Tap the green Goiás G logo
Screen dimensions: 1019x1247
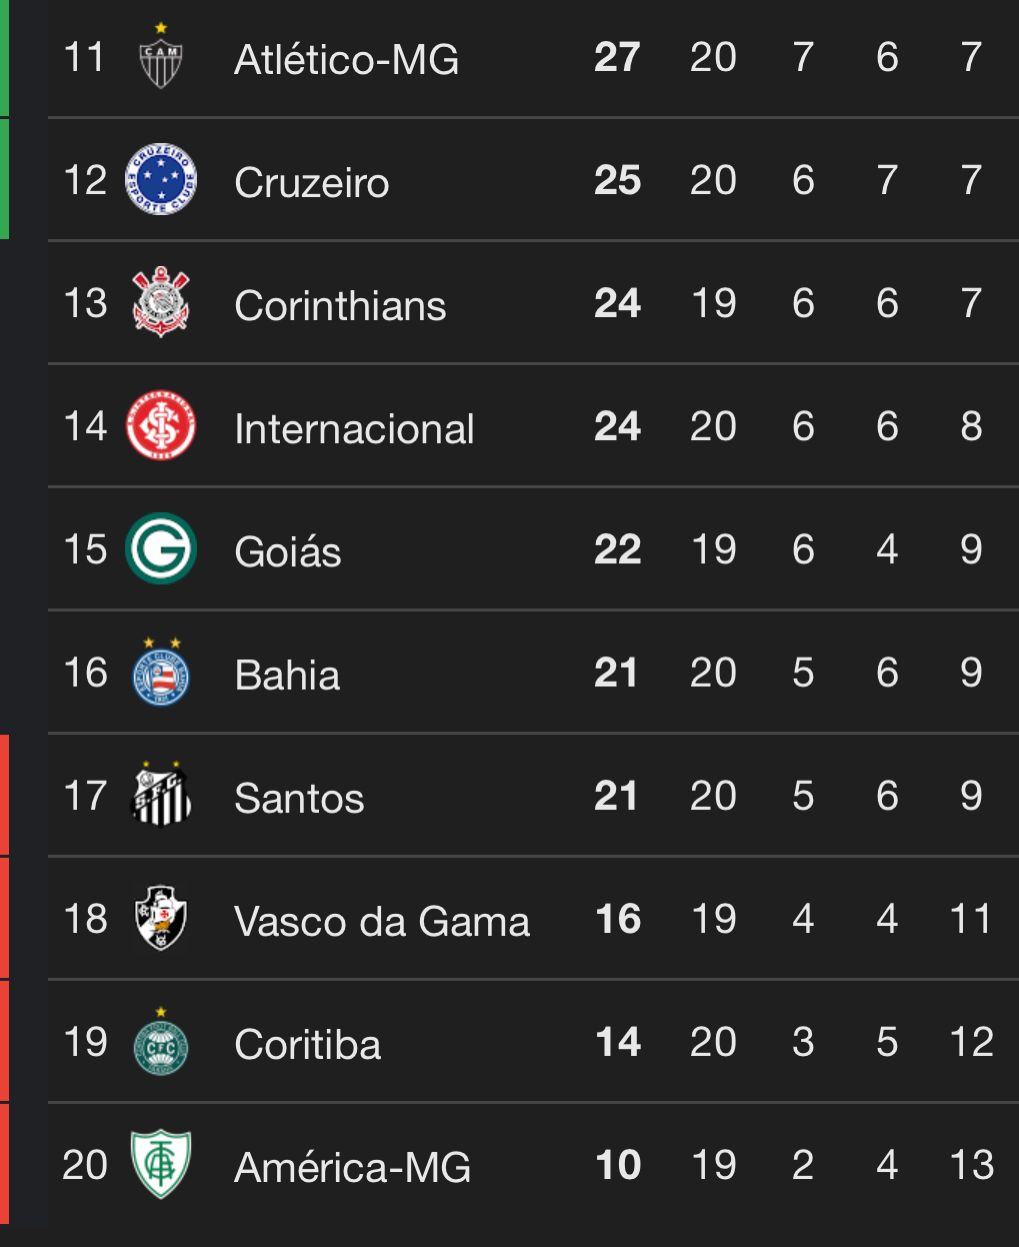click(x=161, y=549)
